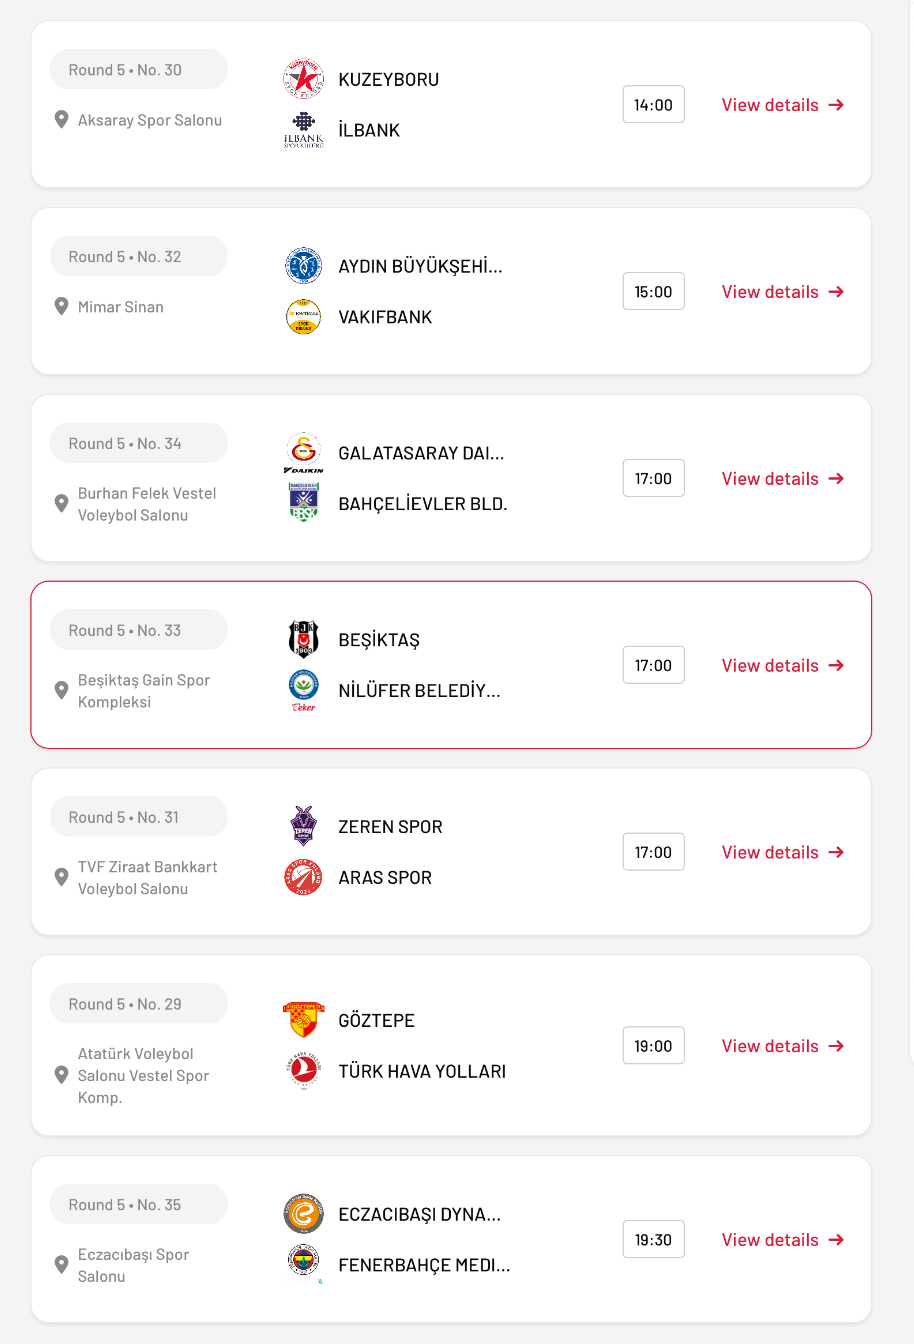Click the Fenerbahçe team logo
The image size is (914, 1344).
pyautogui.click(x=303, y=1263)
